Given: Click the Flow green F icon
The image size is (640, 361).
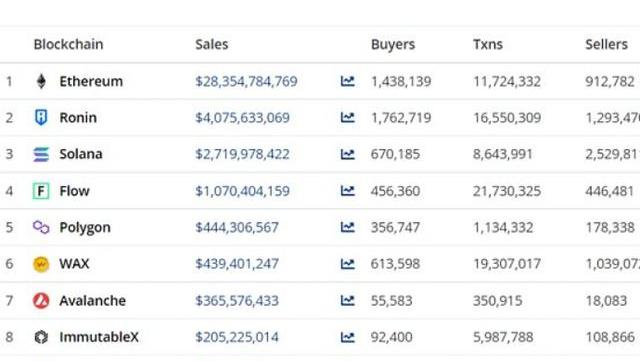Looking at the screenshot, I should (x=41, y=191).
